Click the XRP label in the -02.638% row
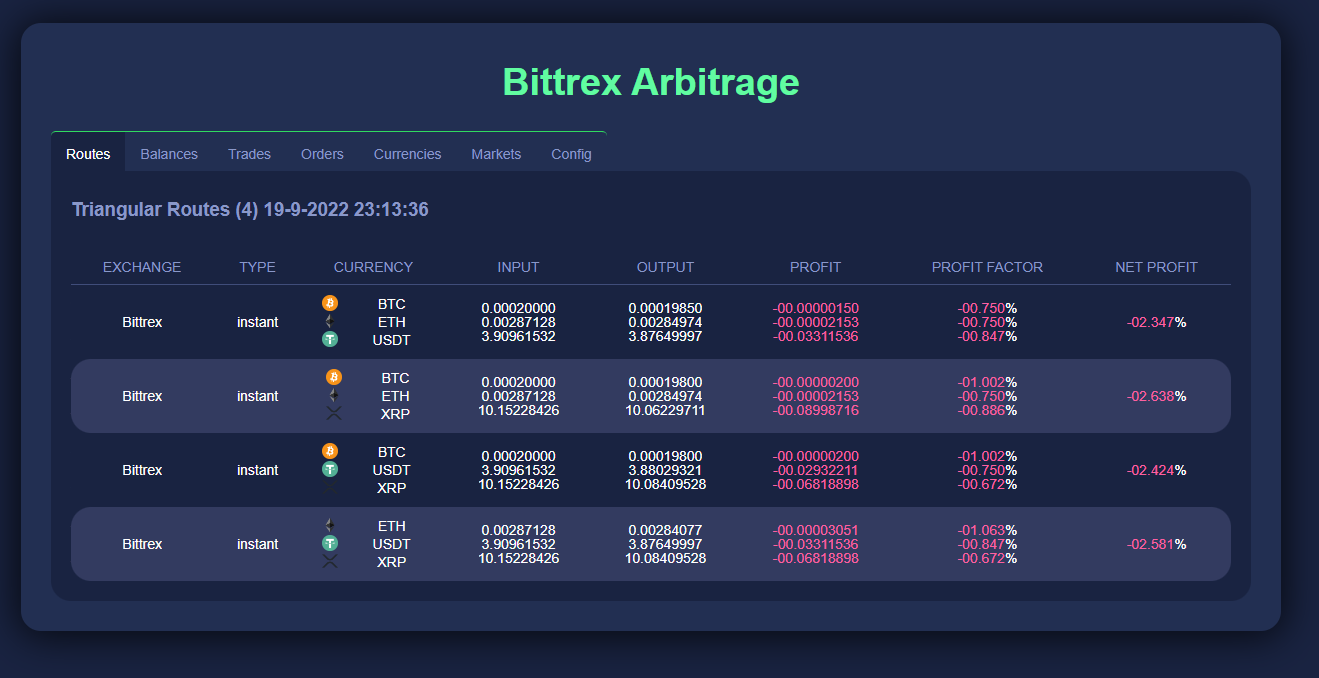Image resolution: width=1319 pixels, height=678 pixels. click(395, 414)
